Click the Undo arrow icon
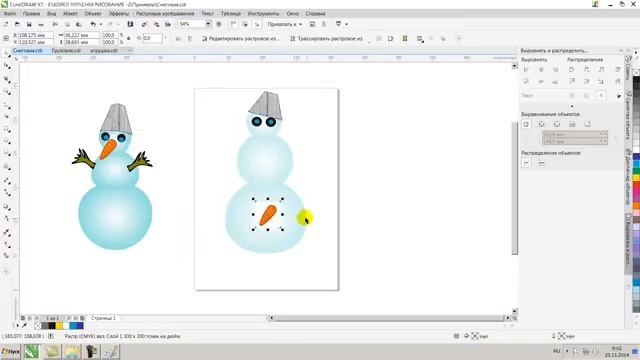This screenshot has width=640, height=360. point(93,24)
